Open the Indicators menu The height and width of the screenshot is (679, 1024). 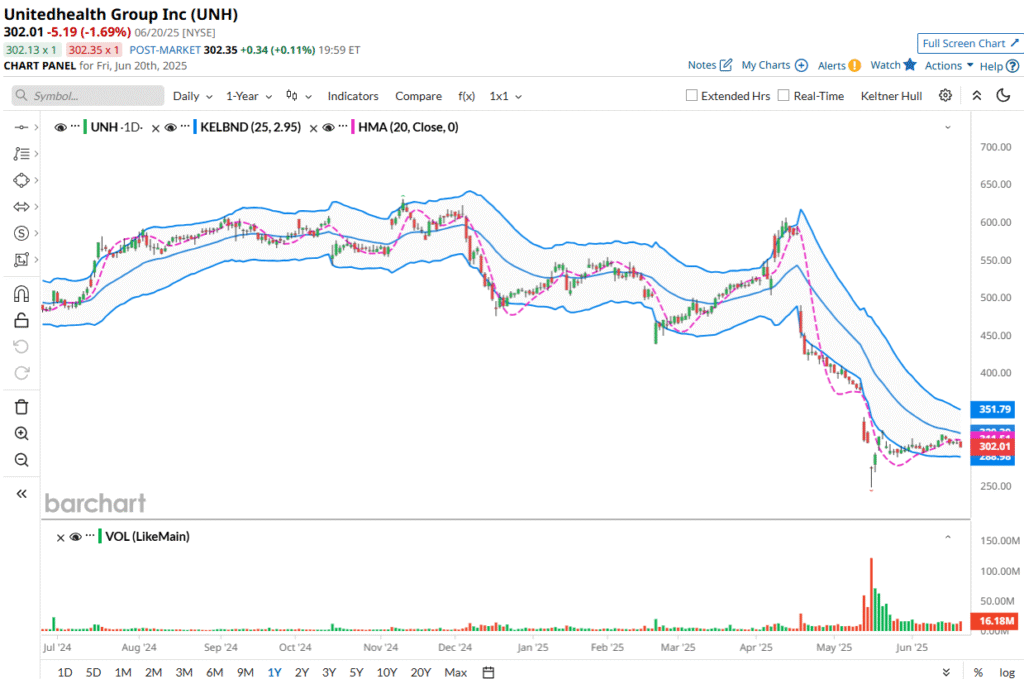[x=353, y=96]
